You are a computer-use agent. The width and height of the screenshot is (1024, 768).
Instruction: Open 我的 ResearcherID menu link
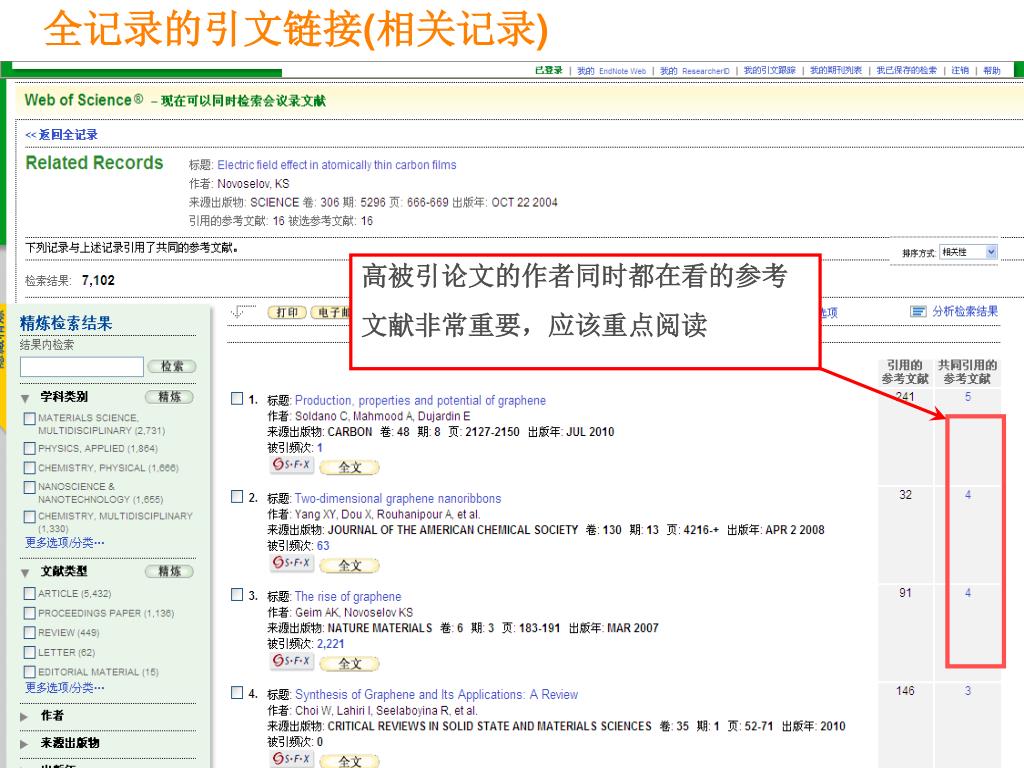694,71
